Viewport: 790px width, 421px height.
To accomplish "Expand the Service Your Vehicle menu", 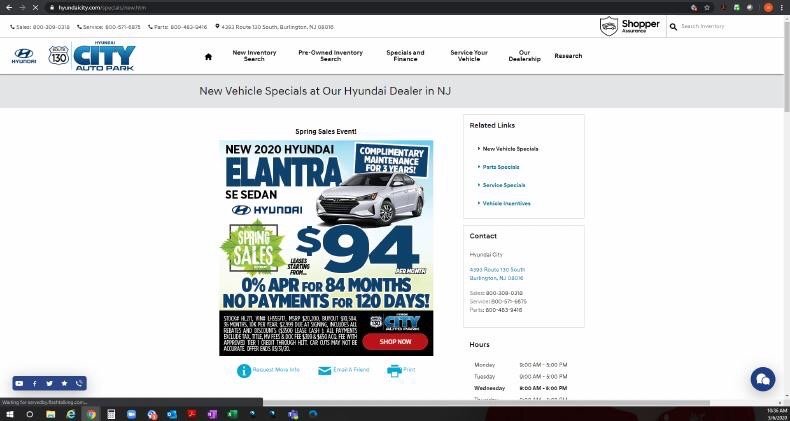I will [x=469, y=56].
